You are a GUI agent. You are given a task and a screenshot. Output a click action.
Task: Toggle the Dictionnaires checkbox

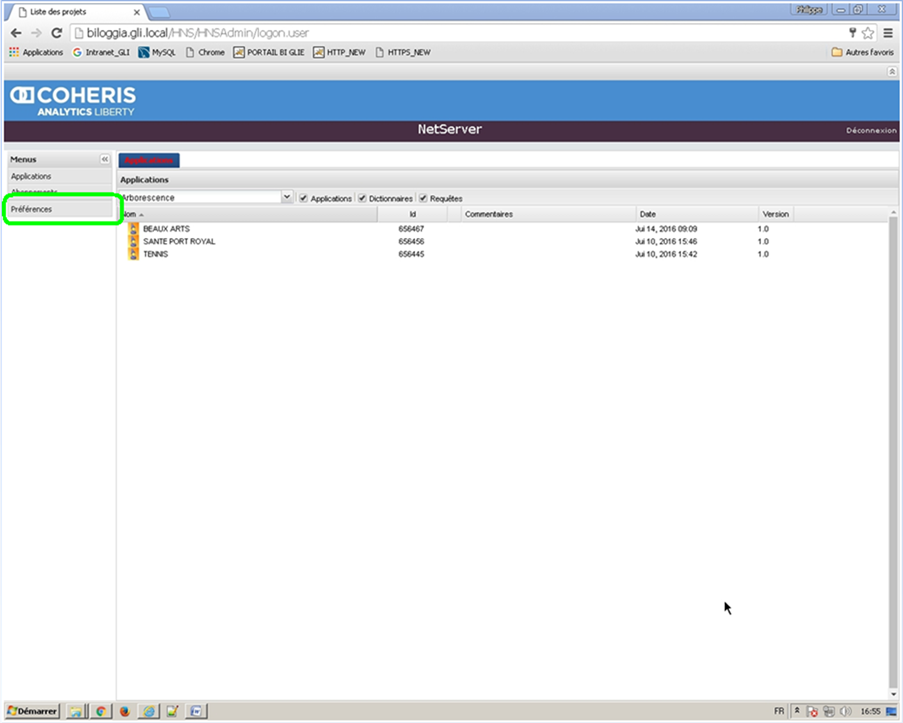363,198
